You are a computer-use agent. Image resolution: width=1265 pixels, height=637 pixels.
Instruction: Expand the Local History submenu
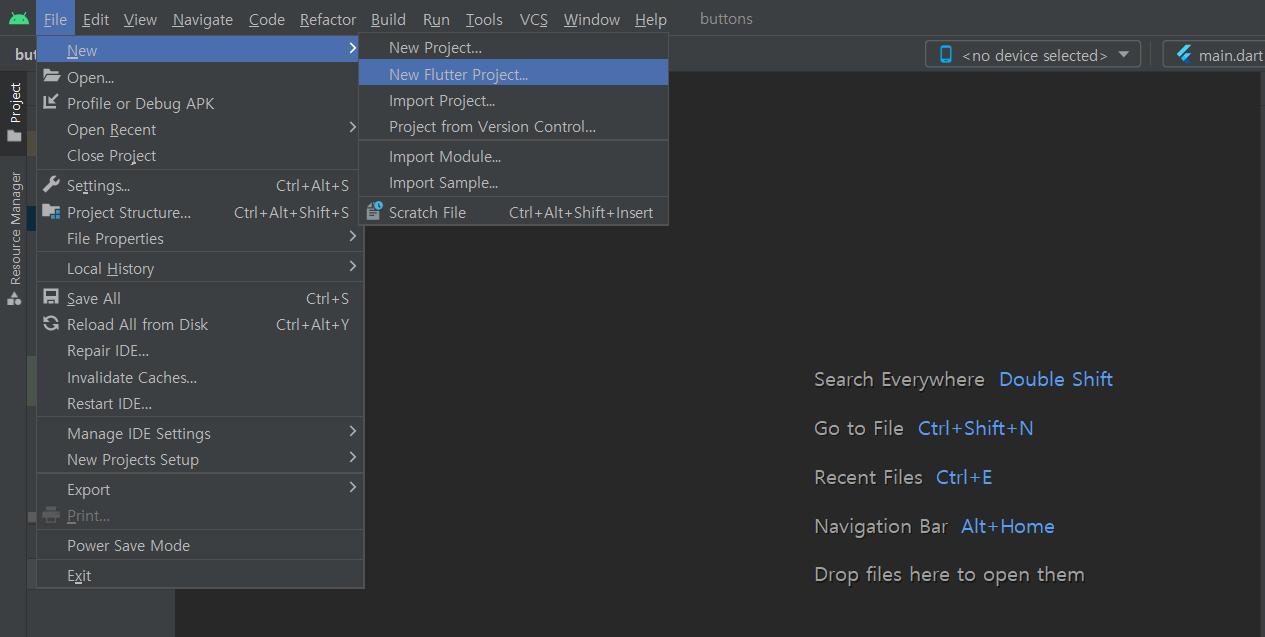click(352, 266)
